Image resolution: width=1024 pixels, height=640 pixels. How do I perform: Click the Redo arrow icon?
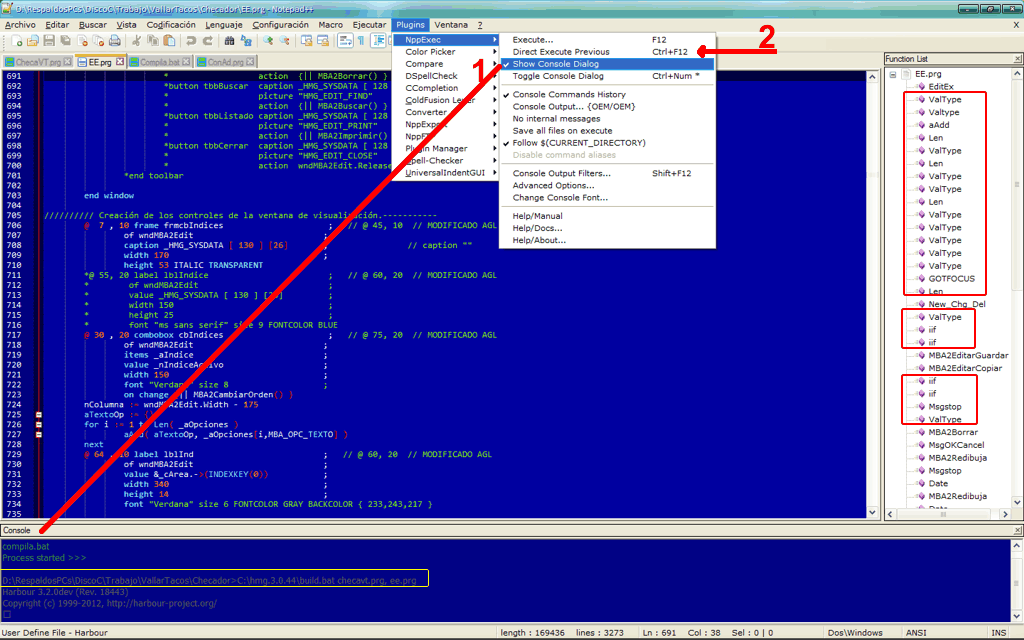[x=207, y=41]
